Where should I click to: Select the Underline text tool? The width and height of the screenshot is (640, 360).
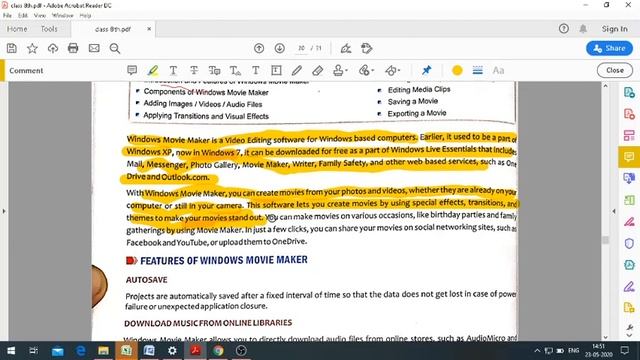click(x=173, y=70)
